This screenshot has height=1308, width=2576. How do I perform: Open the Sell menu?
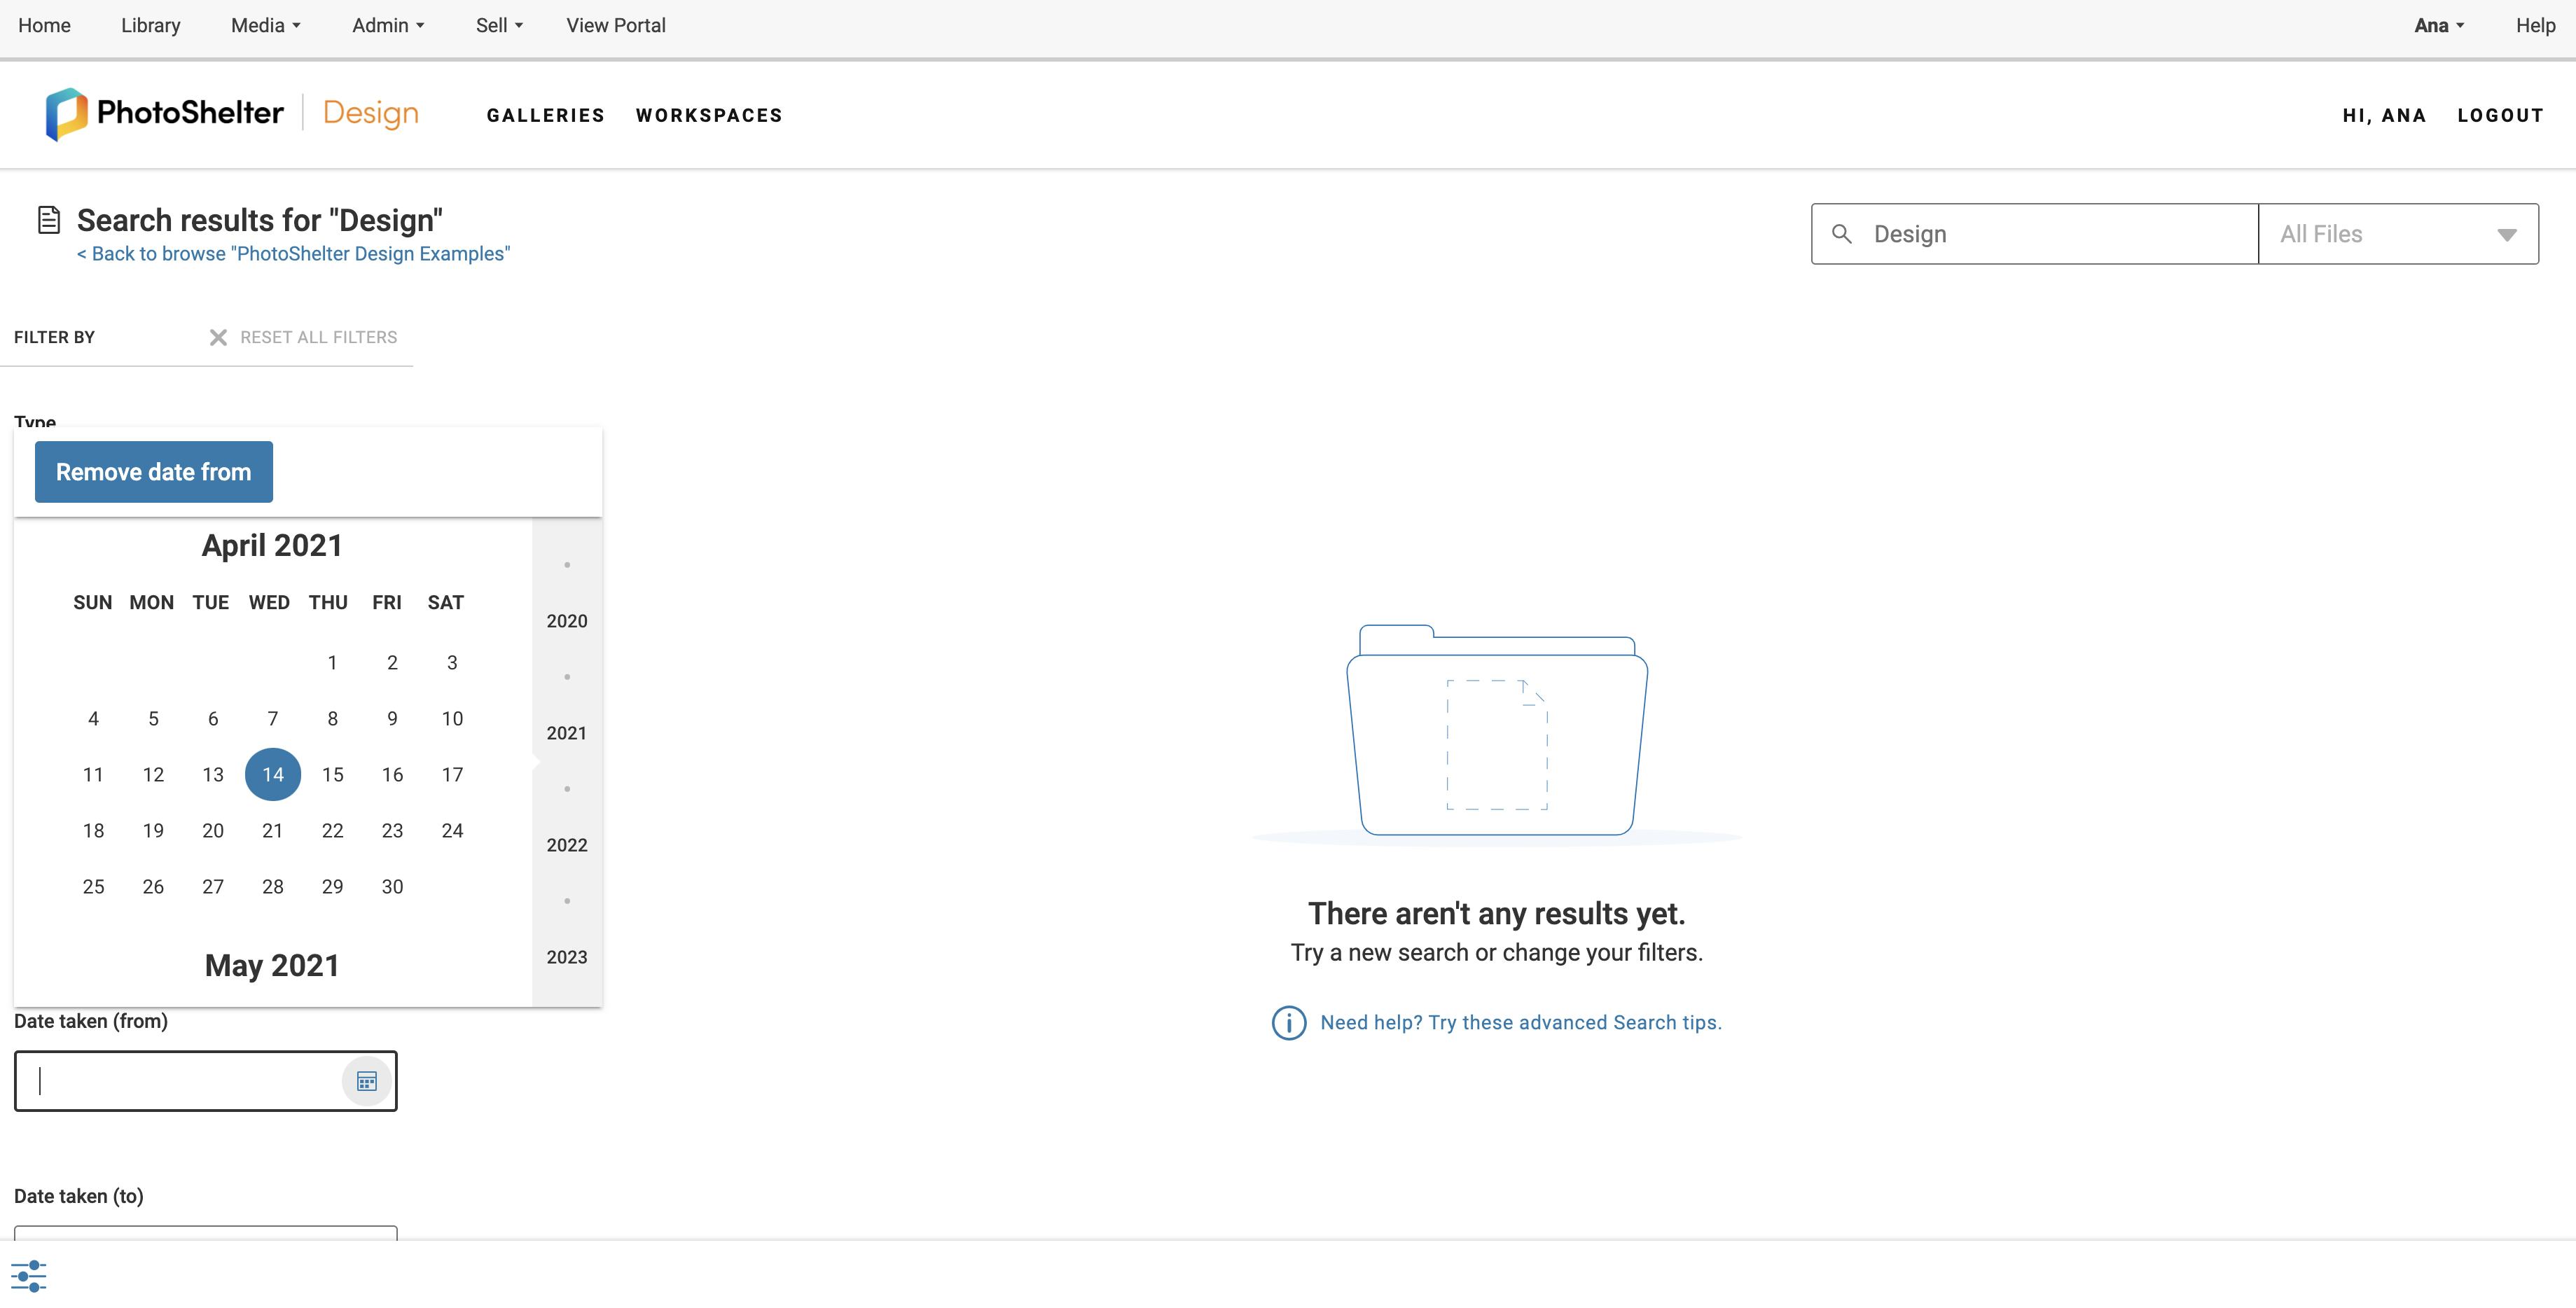coord(499,26)
